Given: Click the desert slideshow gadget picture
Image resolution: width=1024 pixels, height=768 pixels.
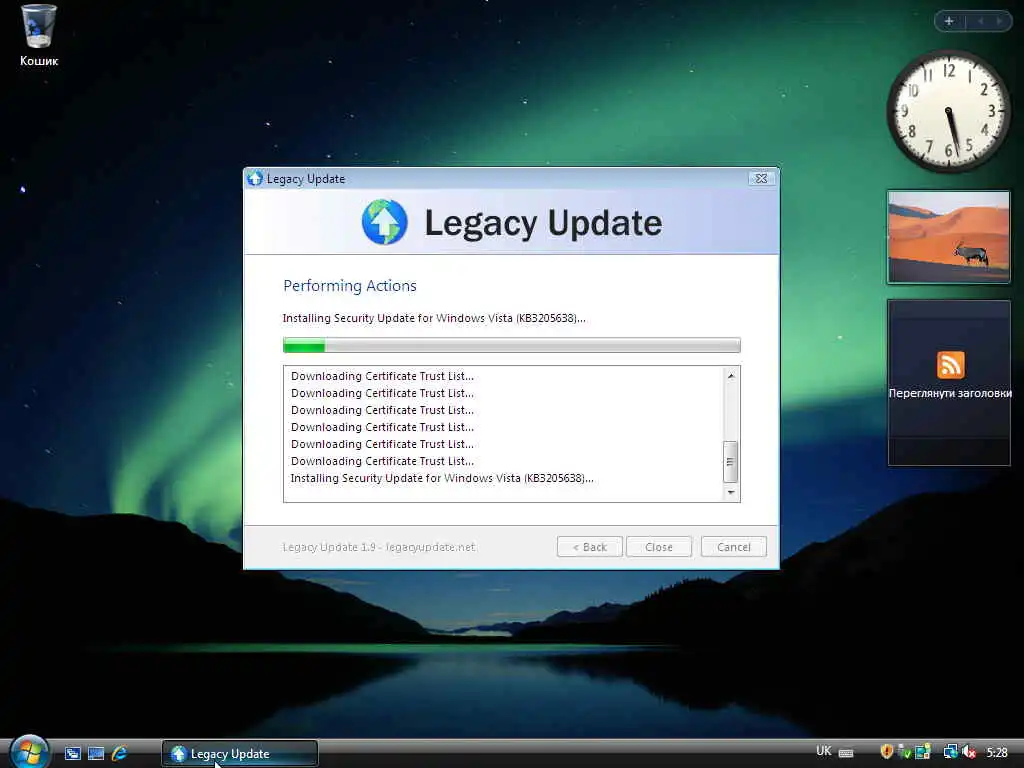Looking at the screenshot, I should (x=948, y=237).
